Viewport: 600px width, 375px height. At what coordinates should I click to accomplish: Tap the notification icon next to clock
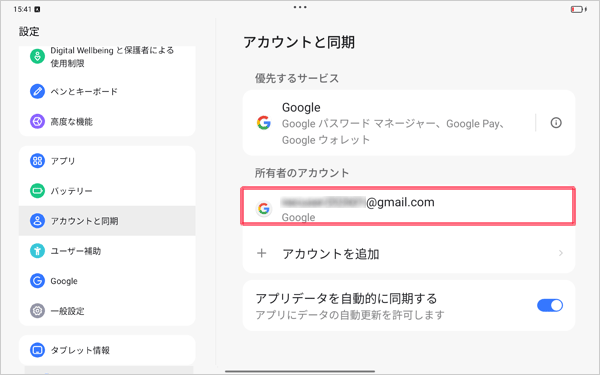[x=37, y=9]
